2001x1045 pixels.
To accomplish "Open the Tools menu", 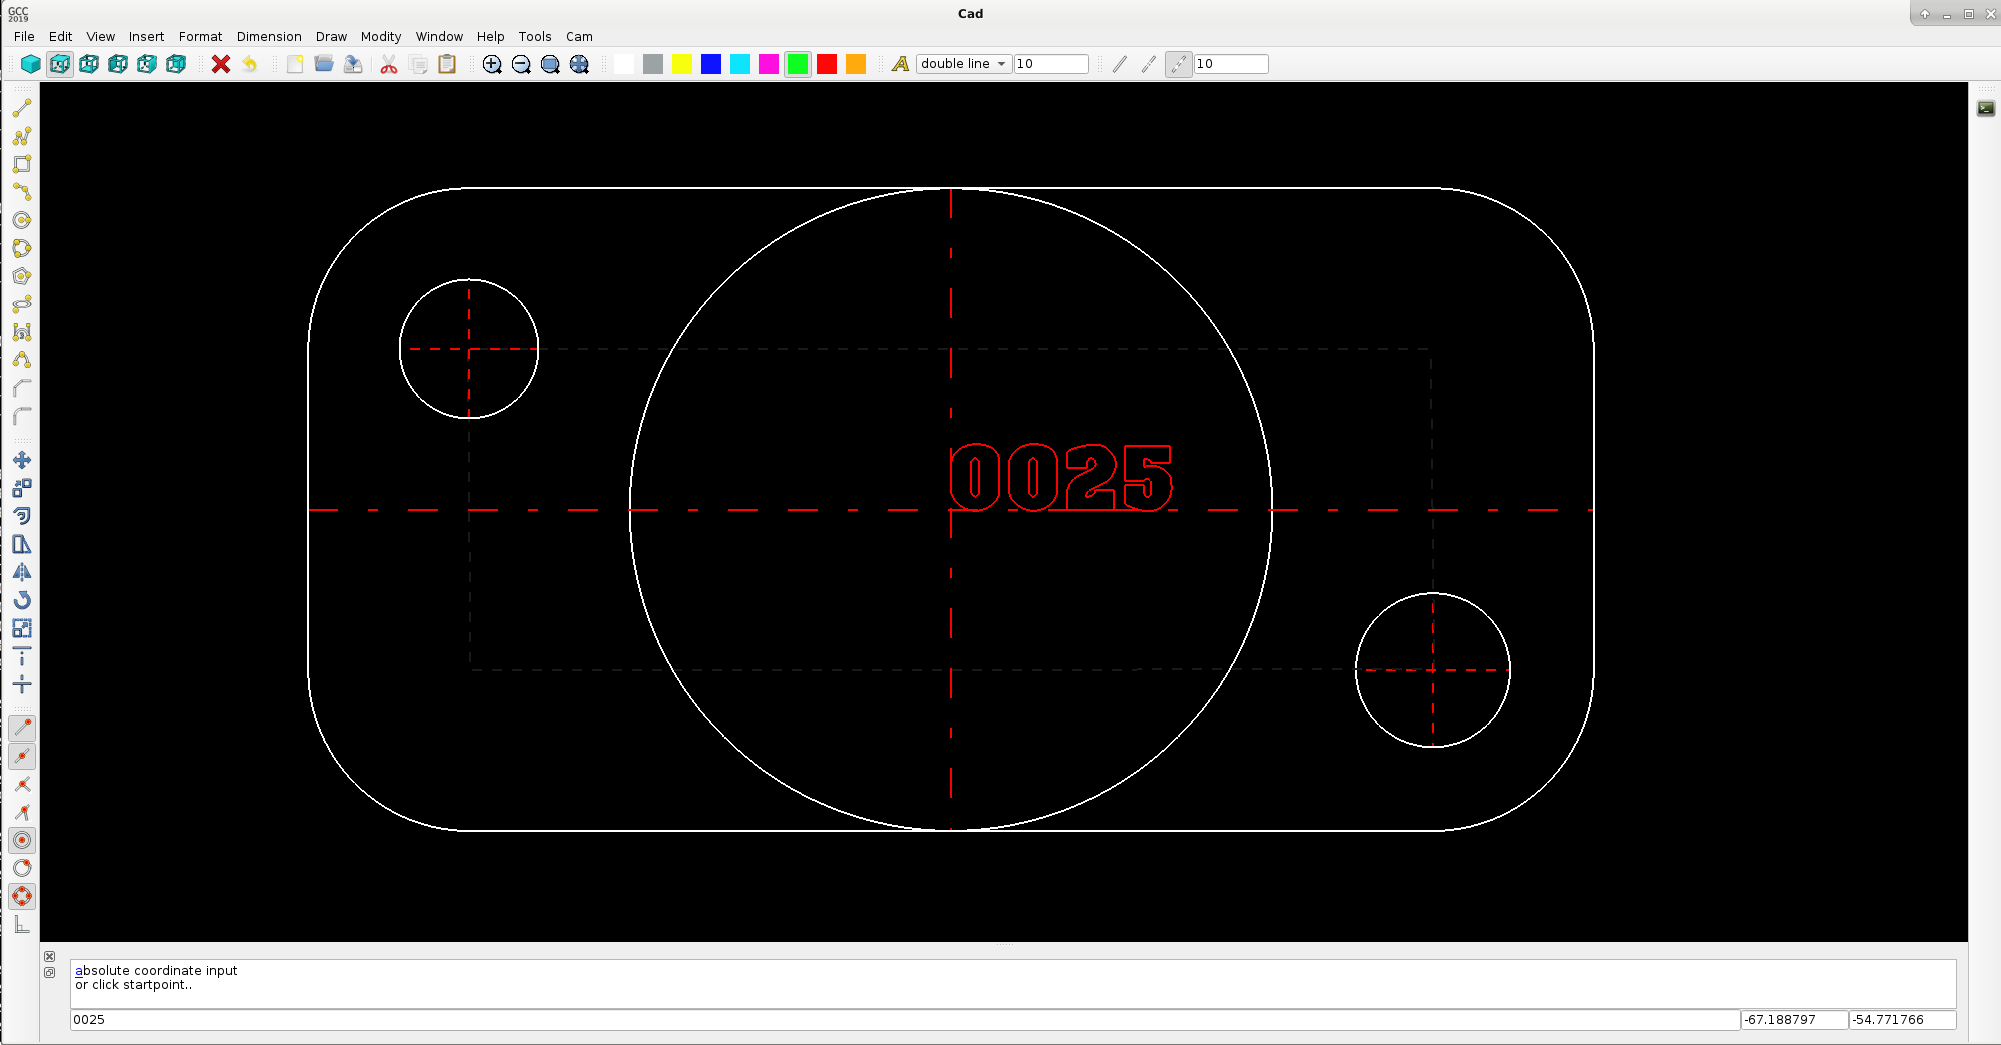I will click(535, 36).
